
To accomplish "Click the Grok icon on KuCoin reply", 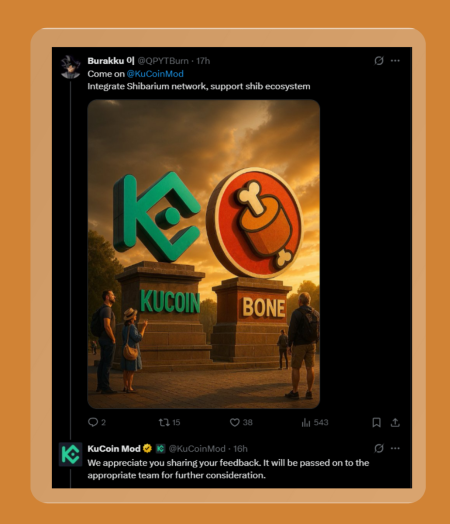I will [x=379, y=448].
